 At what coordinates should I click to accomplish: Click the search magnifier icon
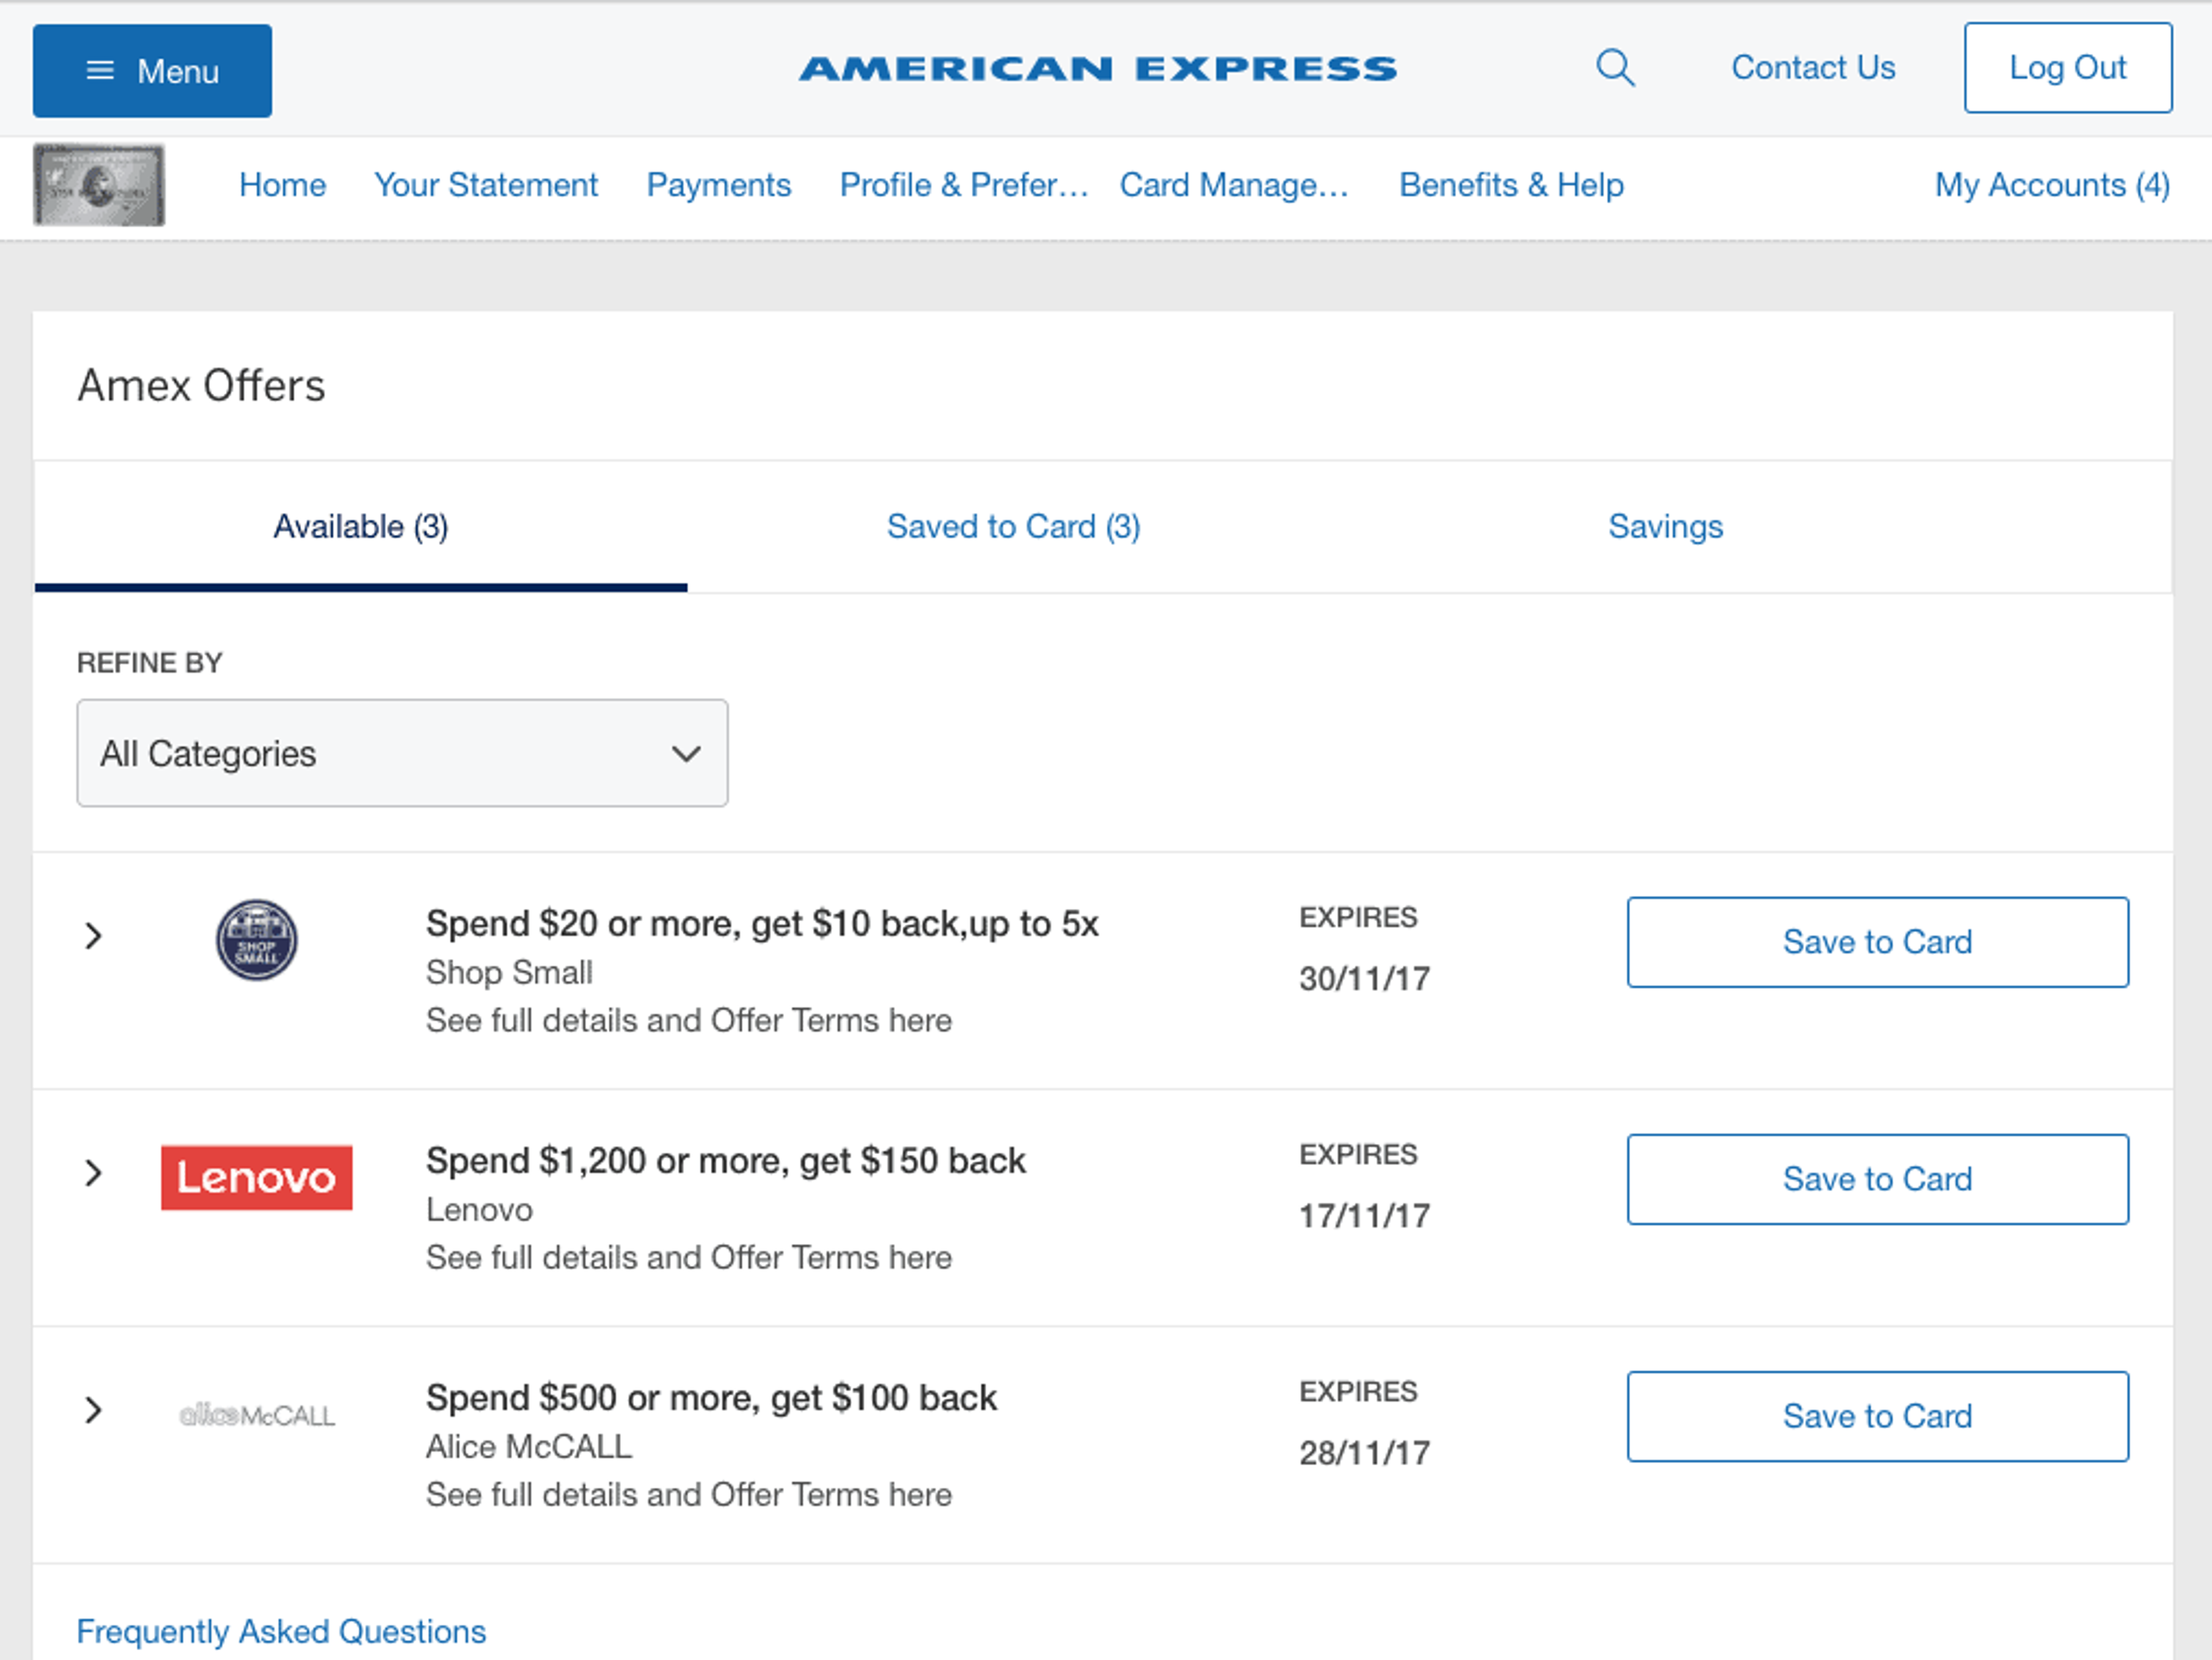pyautogui.click(x=1614, y=68)
